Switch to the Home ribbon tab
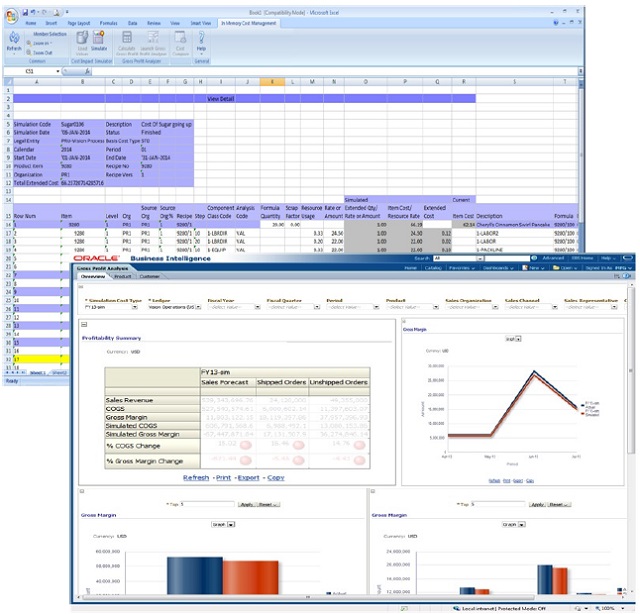640x614 pixels. 31,23
